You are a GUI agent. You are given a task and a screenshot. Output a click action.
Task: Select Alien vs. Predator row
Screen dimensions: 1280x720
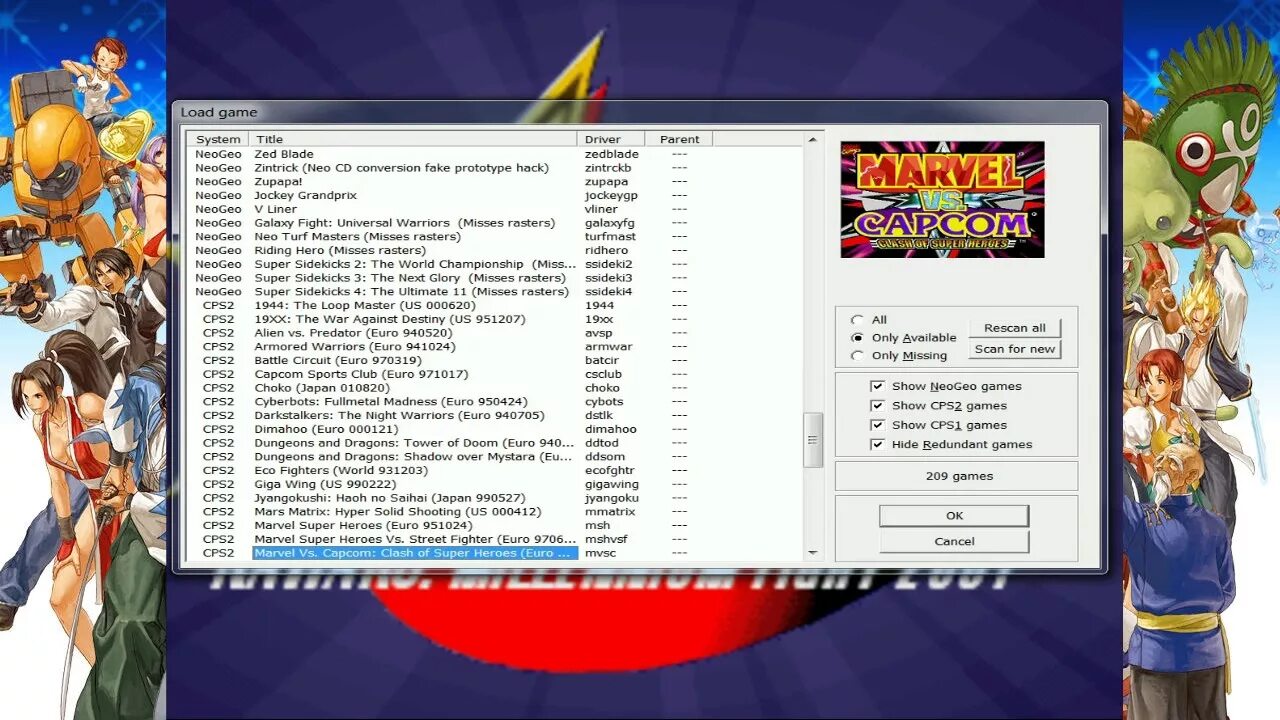tap(495, 333)
